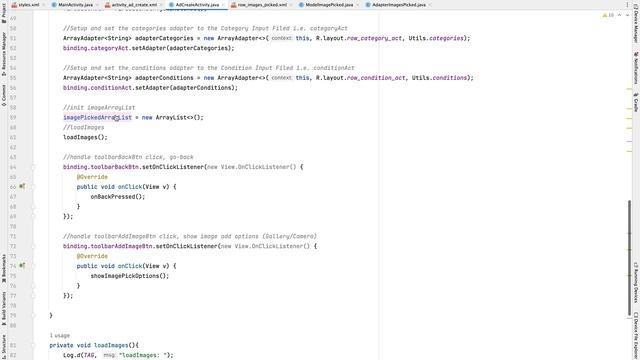This screenshot has height=360, width=640.
Task: Click adapterCategories declaration on line 51
Action: tap(164, 38)
